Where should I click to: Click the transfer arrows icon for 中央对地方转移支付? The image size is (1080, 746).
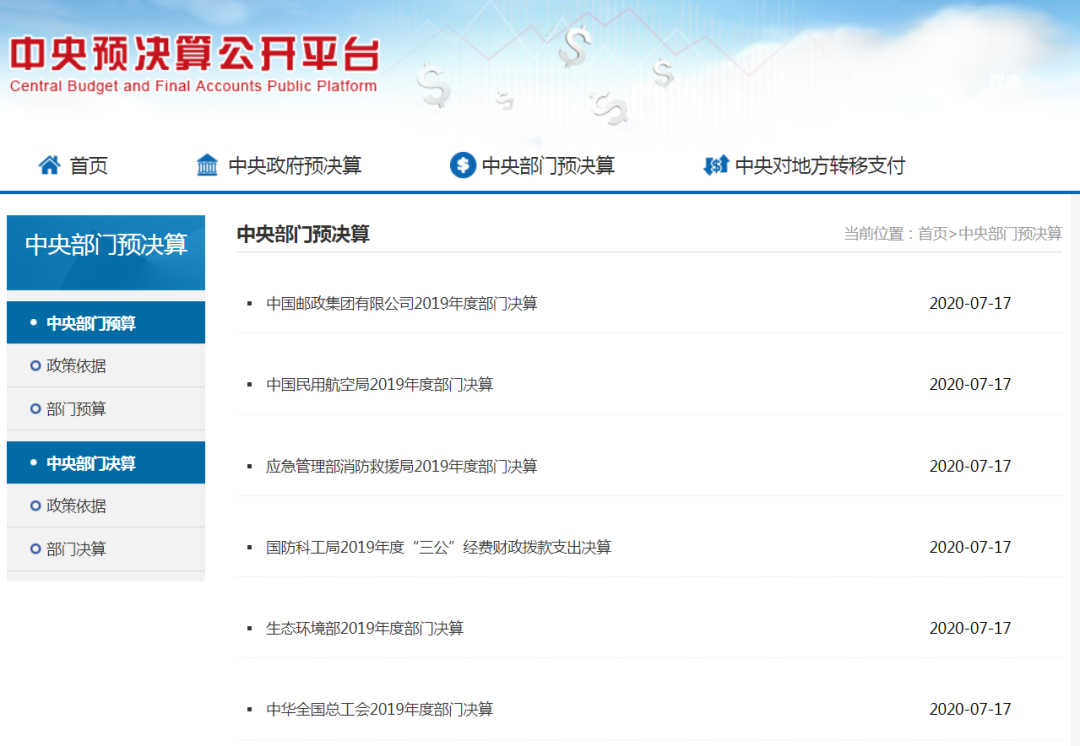click(x=715, y=166)
